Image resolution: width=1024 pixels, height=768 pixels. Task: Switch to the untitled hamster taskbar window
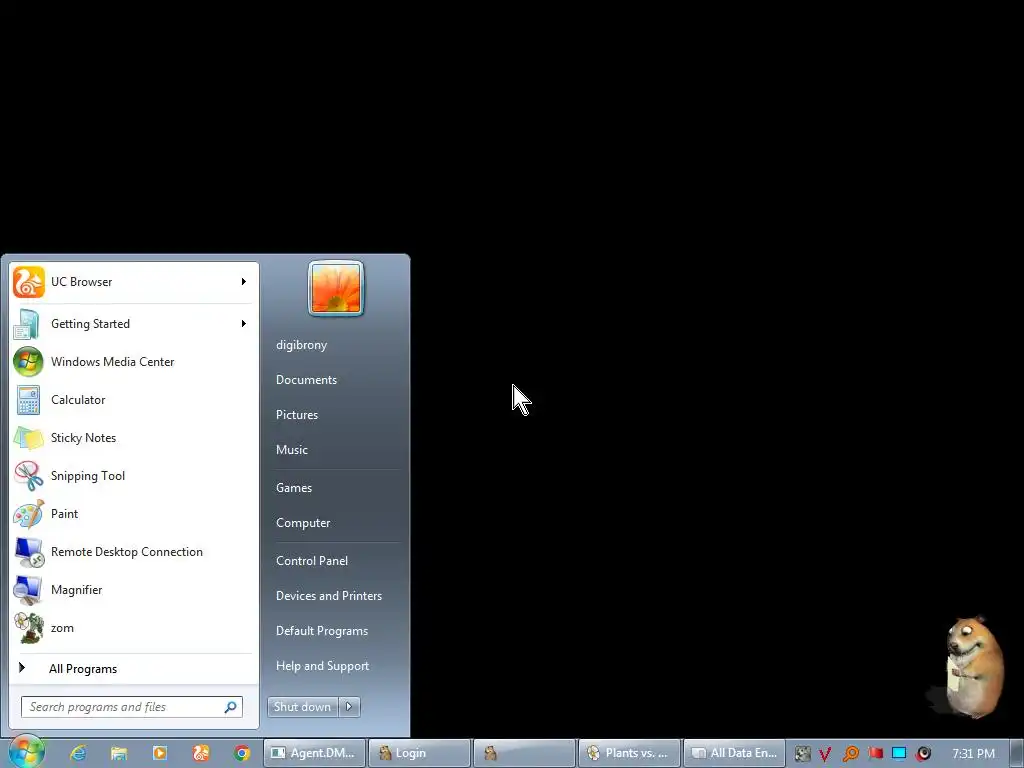coord(524,753)
